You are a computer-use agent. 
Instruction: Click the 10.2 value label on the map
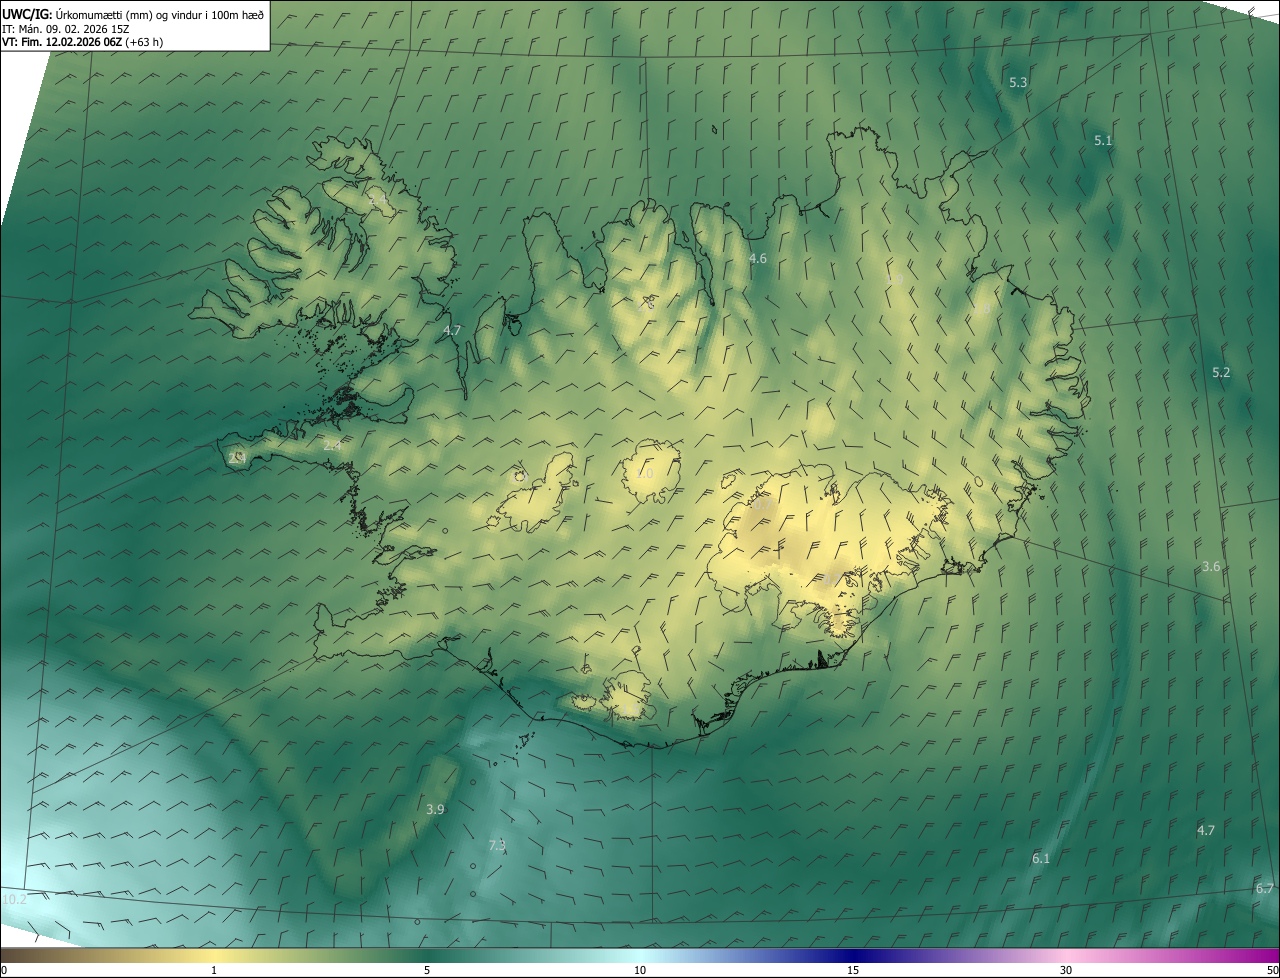click(x=14, y=900)
